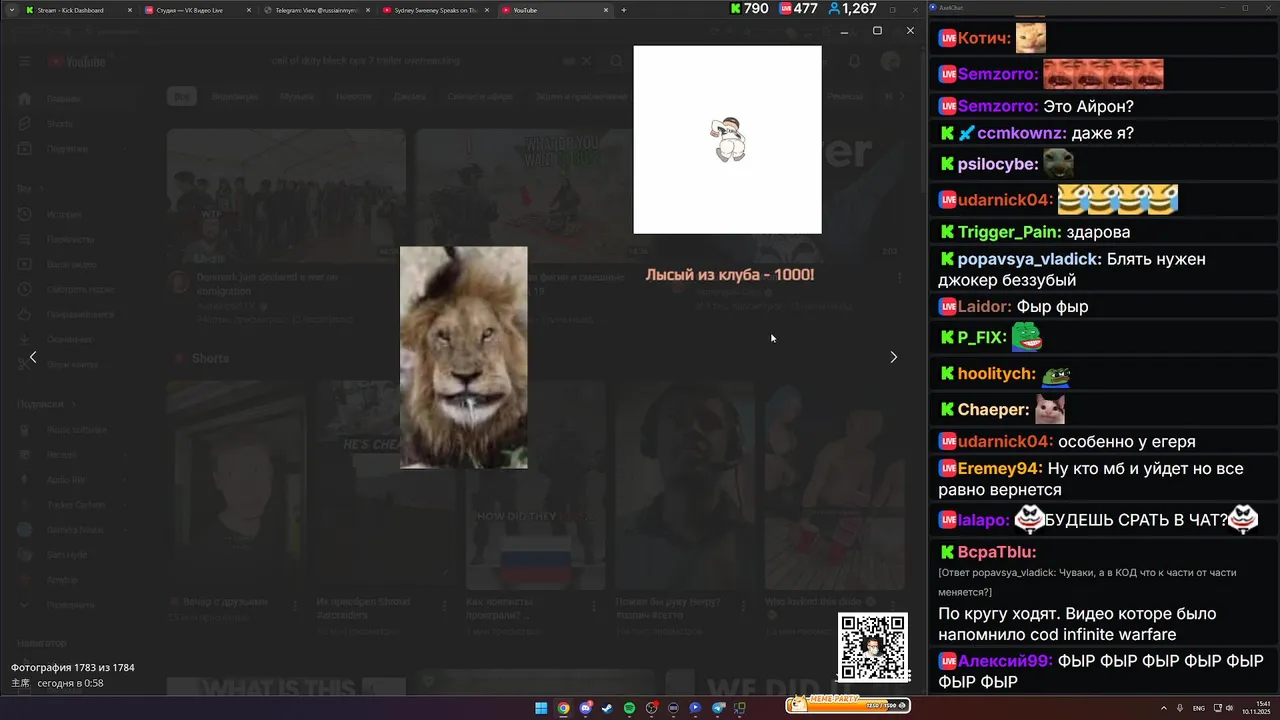Click username 'Trigger_Pain' in chat
The image size is (1280, 720).
click(1009, 232)
